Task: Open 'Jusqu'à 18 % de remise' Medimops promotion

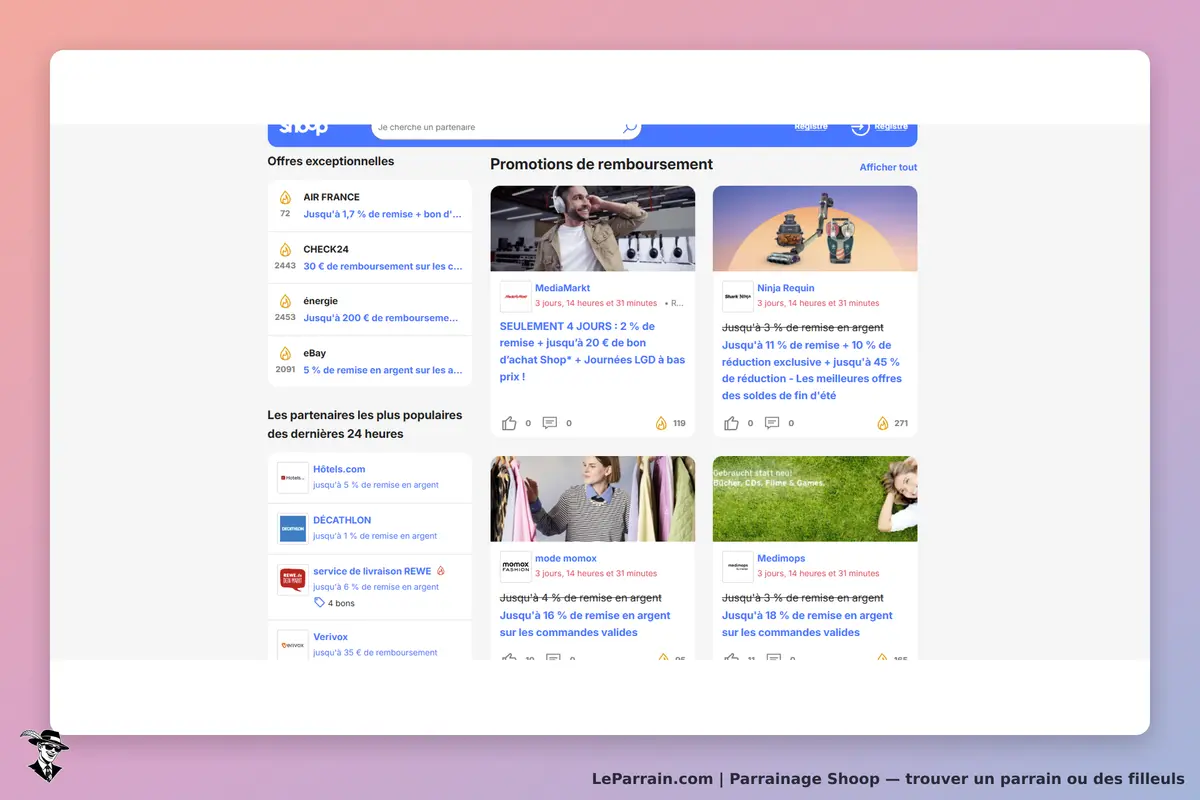Action: 807,624
